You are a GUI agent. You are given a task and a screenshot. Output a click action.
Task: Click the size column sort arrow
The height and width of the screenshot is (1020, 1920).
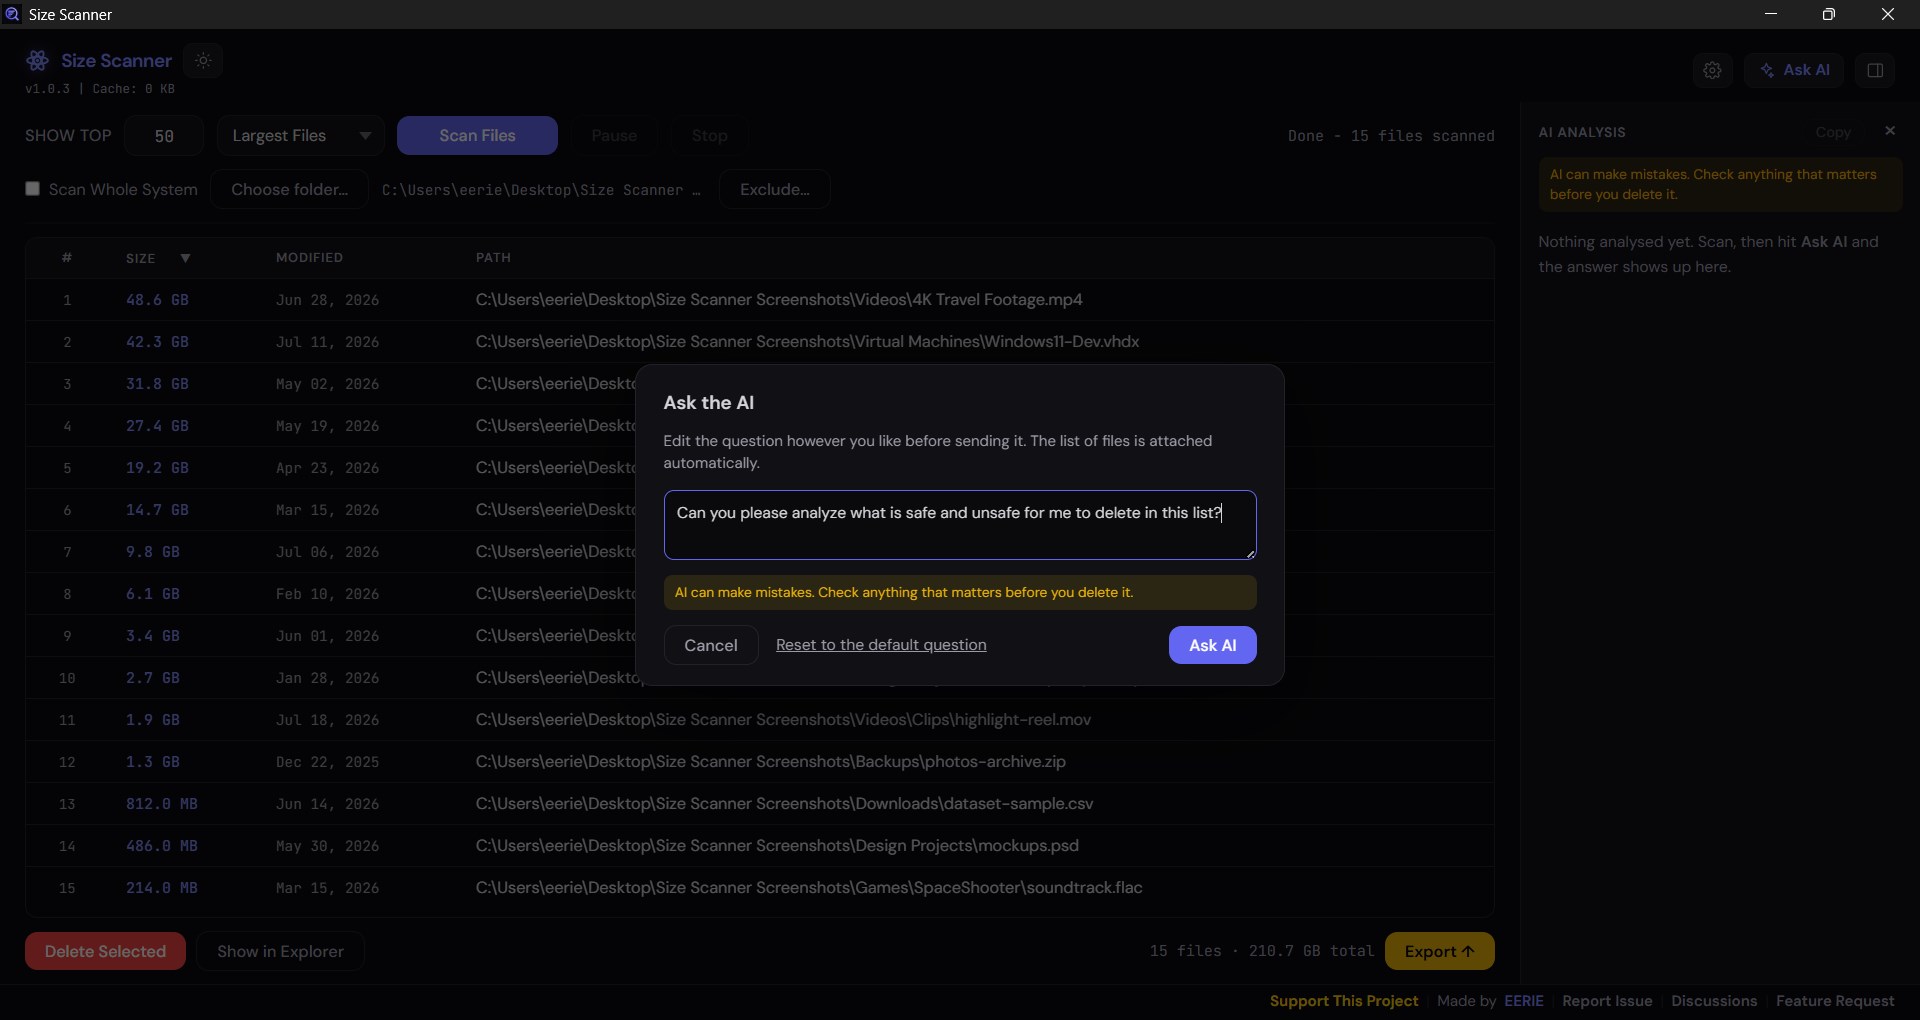pyautogui.click(x=185, y=258)
